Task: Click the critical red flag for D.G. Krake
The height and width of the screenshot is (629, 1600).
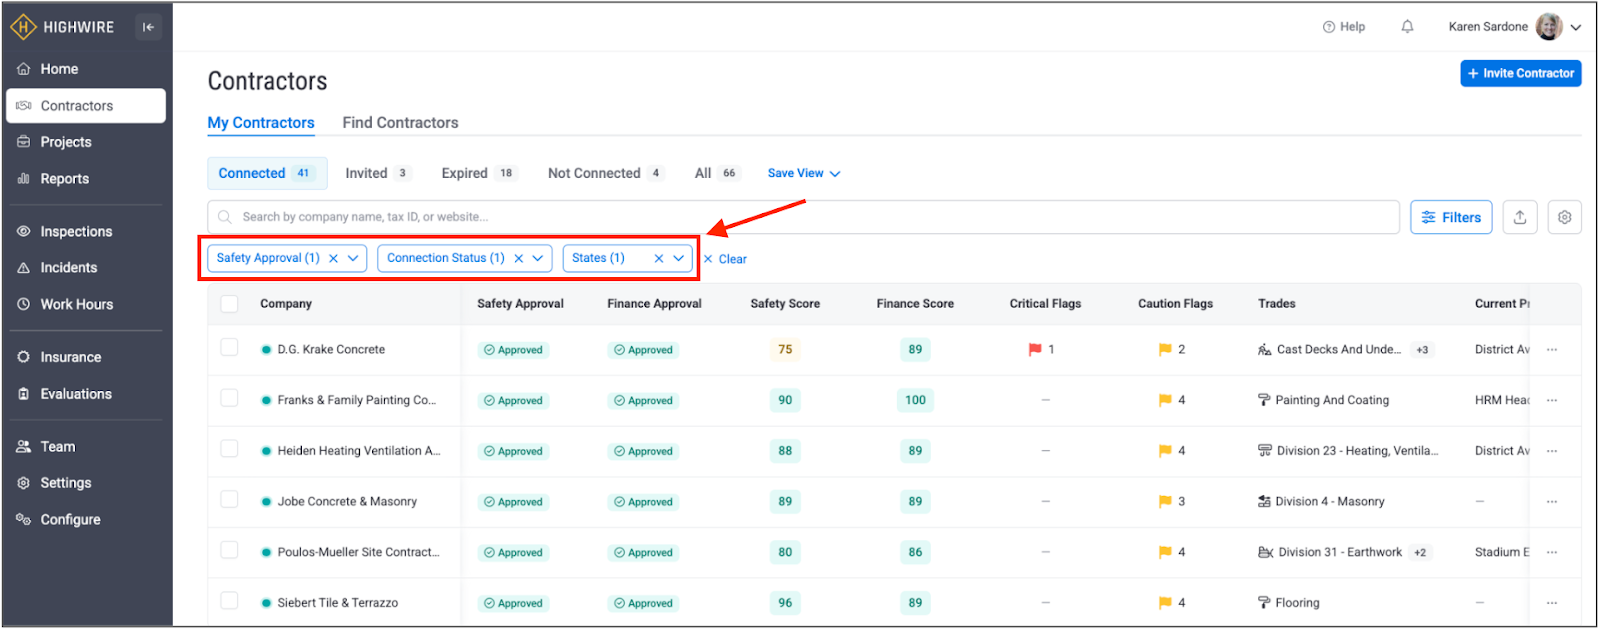Action: (1035, 350)
